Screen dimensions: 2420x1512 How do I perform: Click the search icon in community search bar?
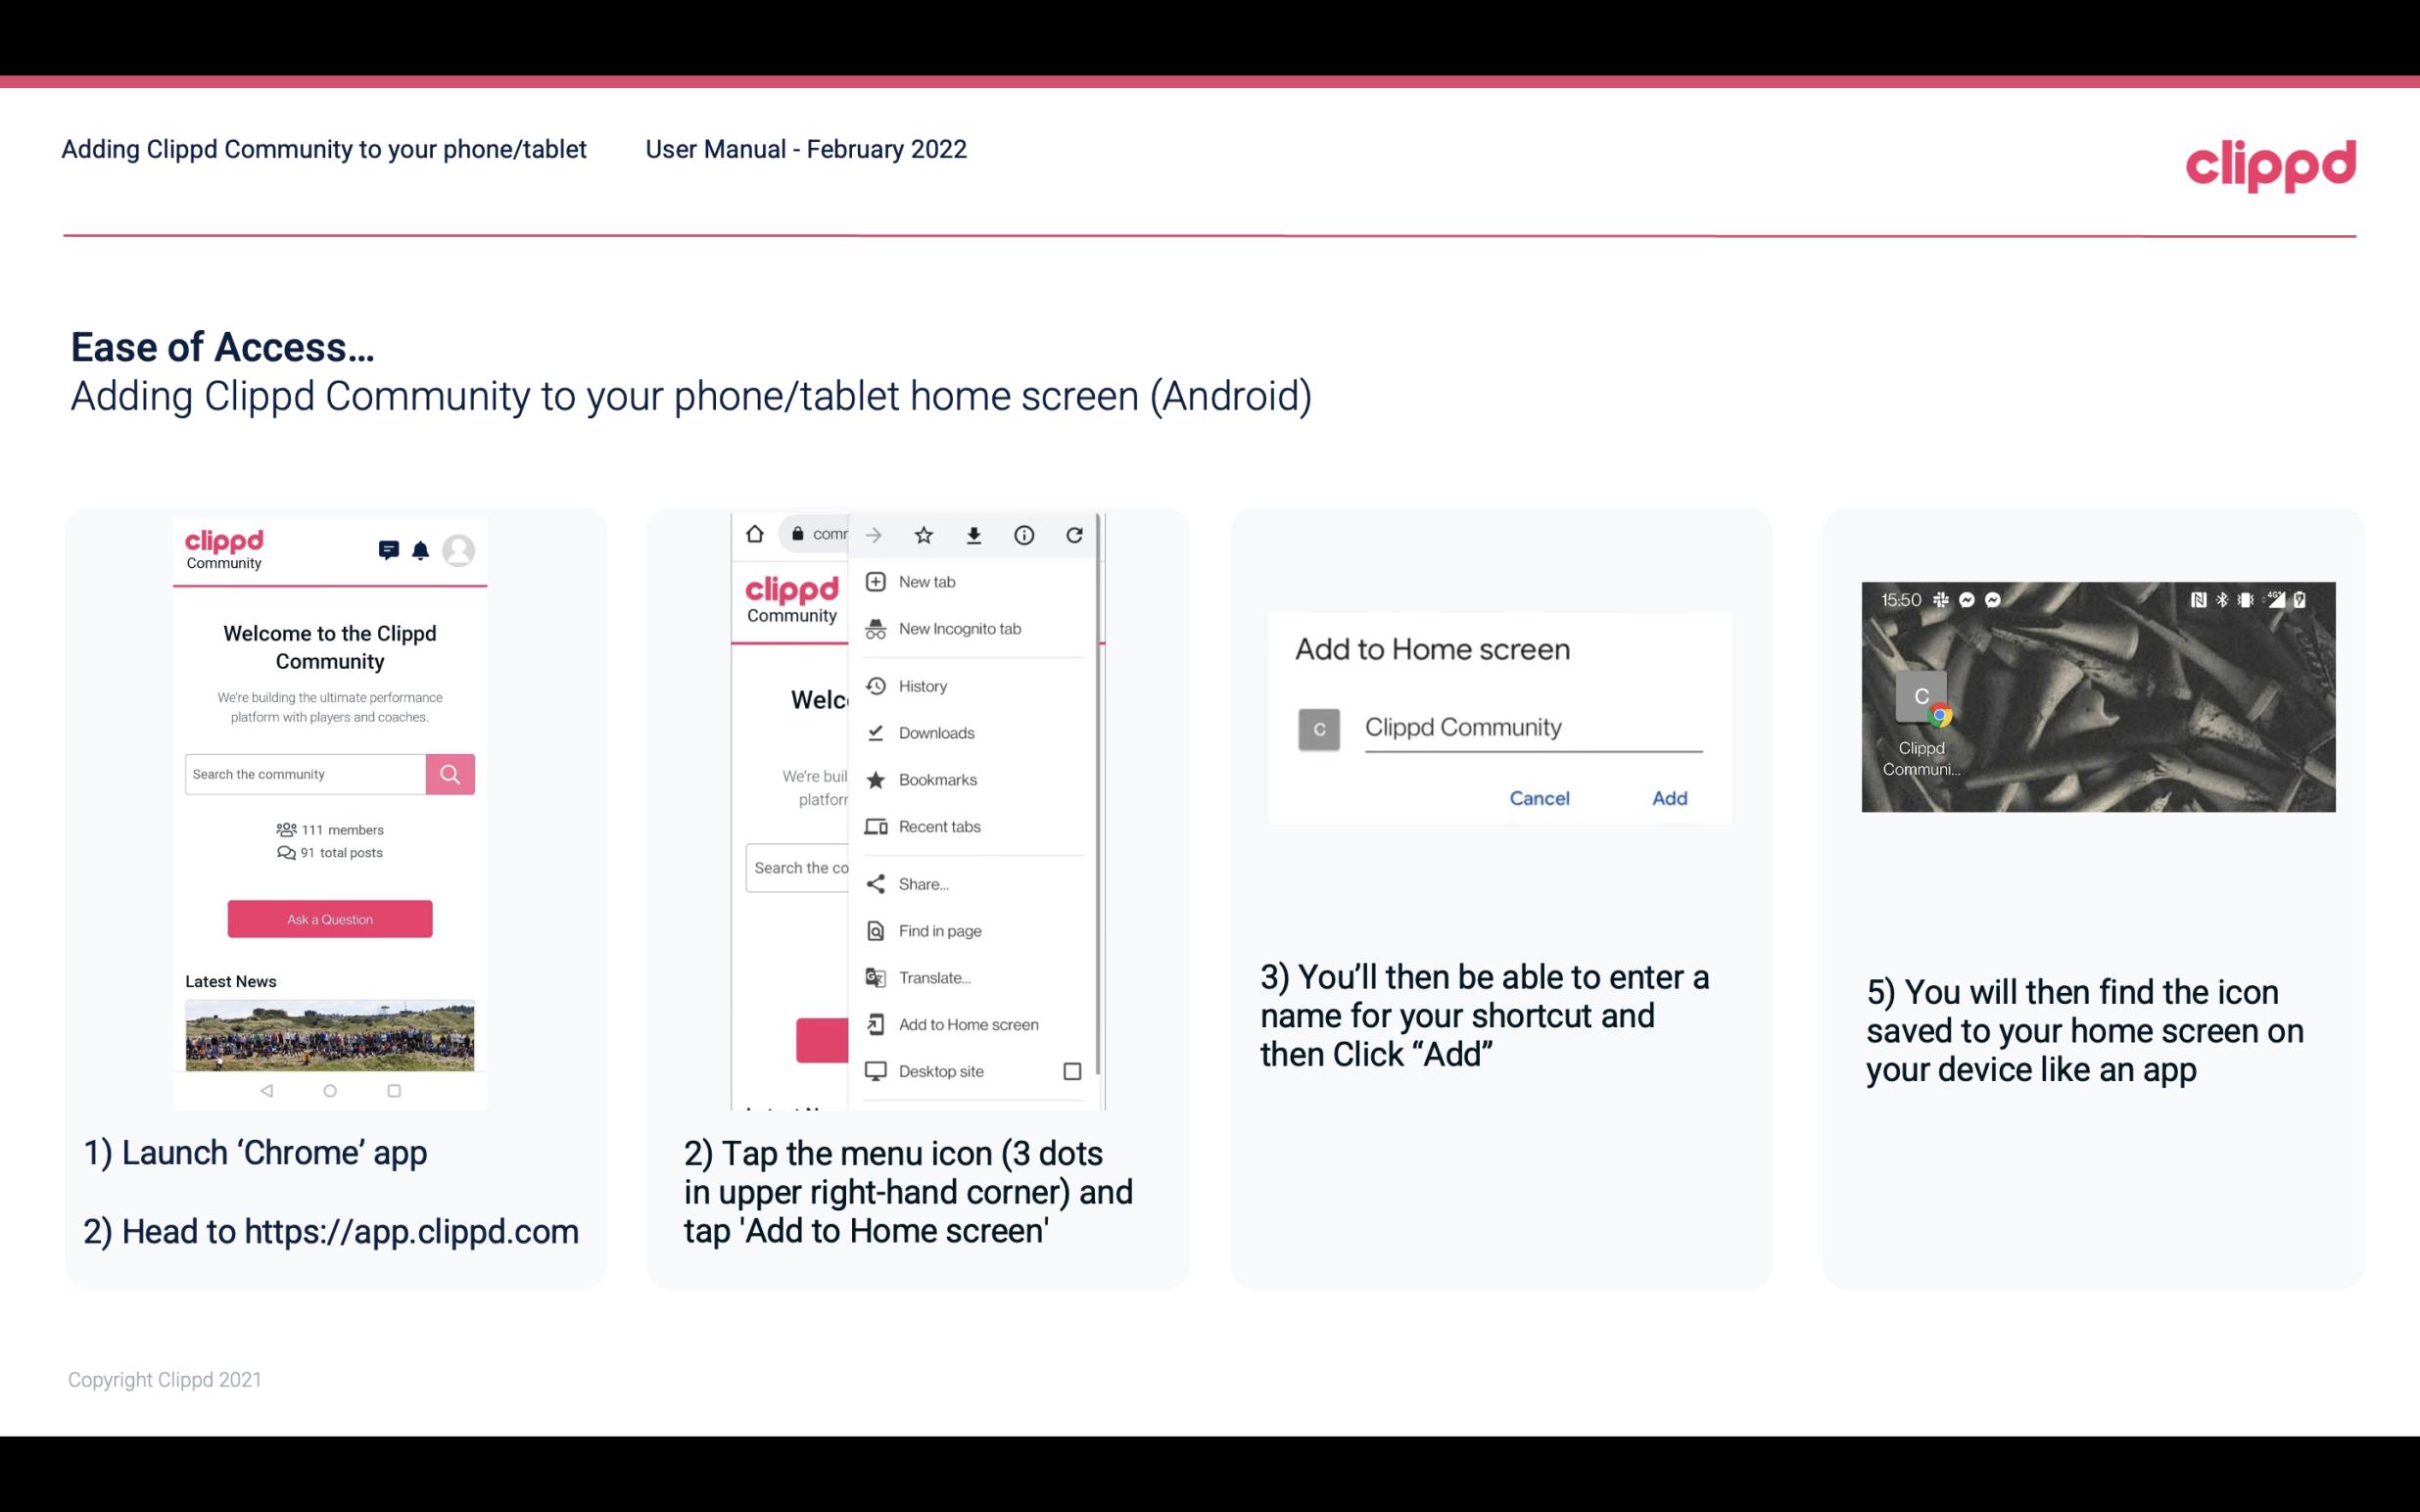pyautogui.click(x=450, y=774)
